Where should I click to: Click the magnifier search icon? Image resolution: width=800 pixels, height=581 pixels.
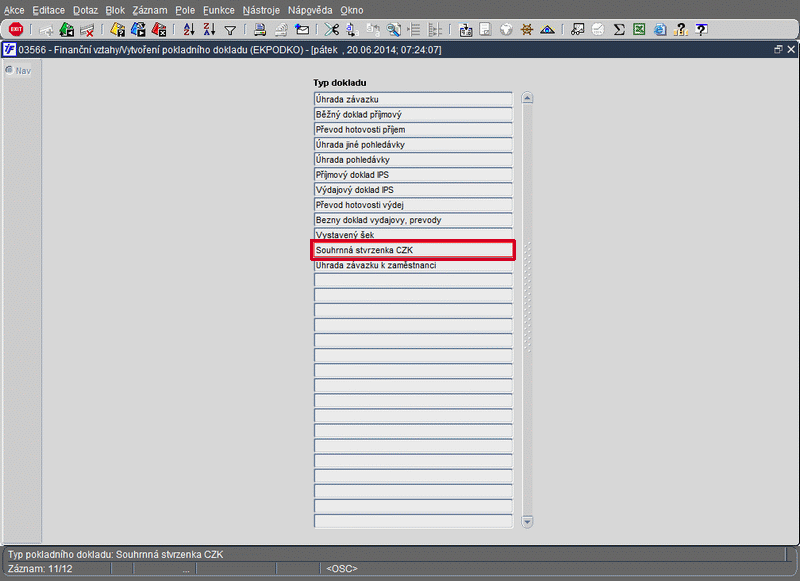tap(393, 30)
